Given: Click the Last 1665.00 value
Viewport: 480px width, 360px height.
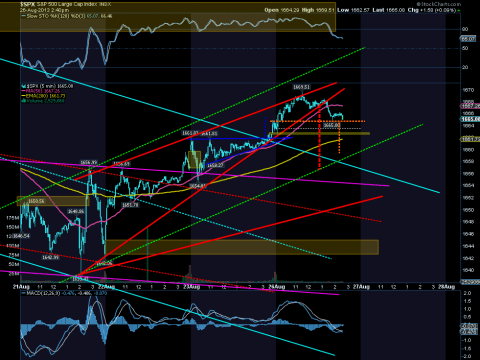Looking at the screenshot, I should tap(389, 10).
